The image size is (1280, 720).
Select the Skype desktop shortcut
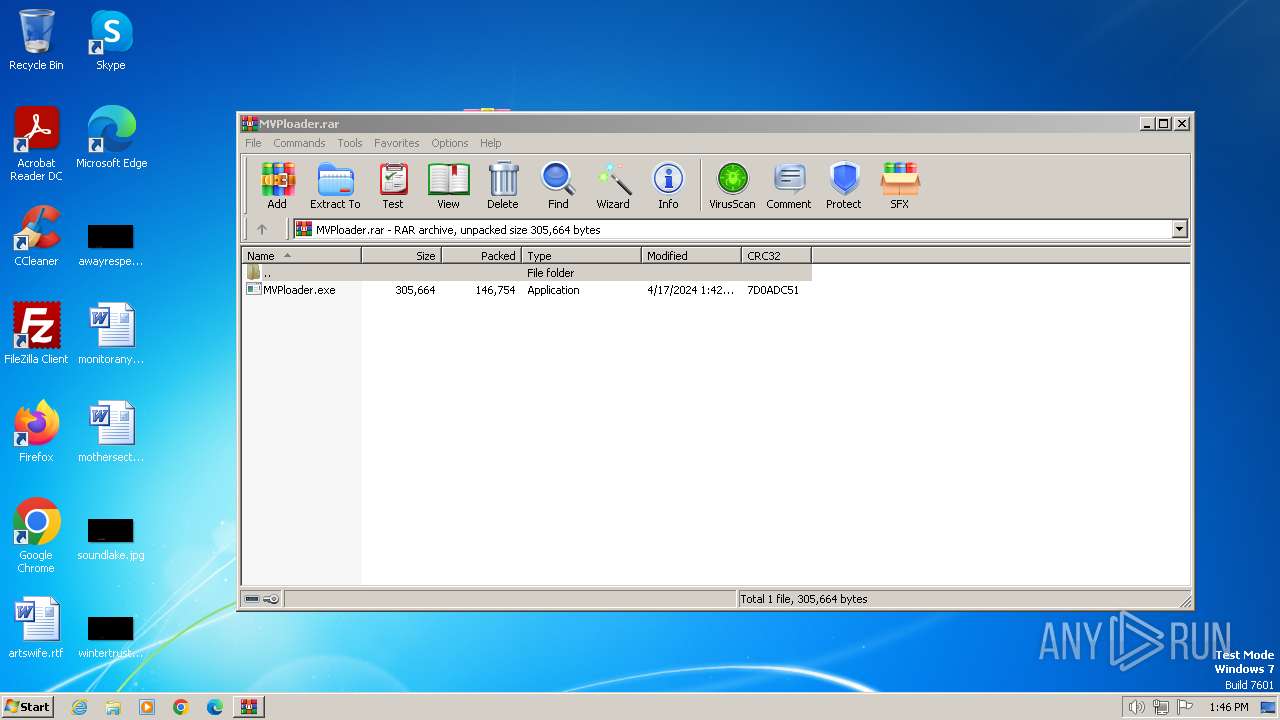pos(111,40)
